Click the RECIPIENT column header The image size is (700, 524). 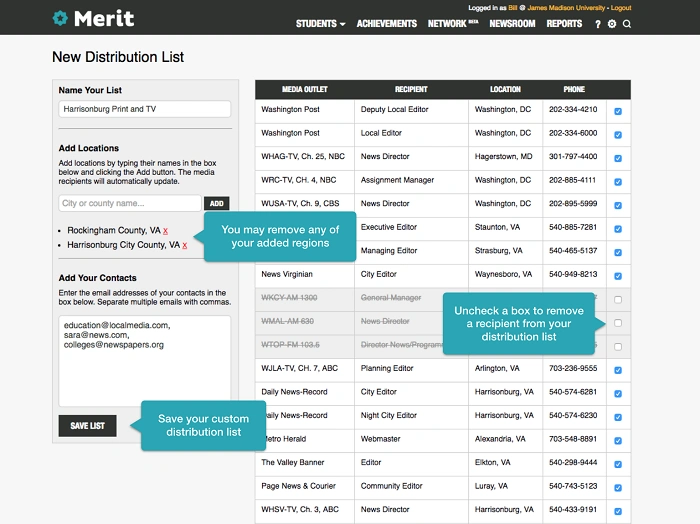coord(411,89)
